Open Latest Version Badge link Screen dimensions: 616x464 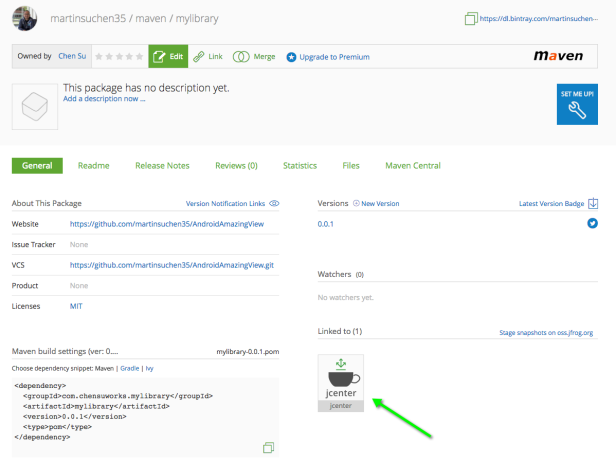(551, 204)
